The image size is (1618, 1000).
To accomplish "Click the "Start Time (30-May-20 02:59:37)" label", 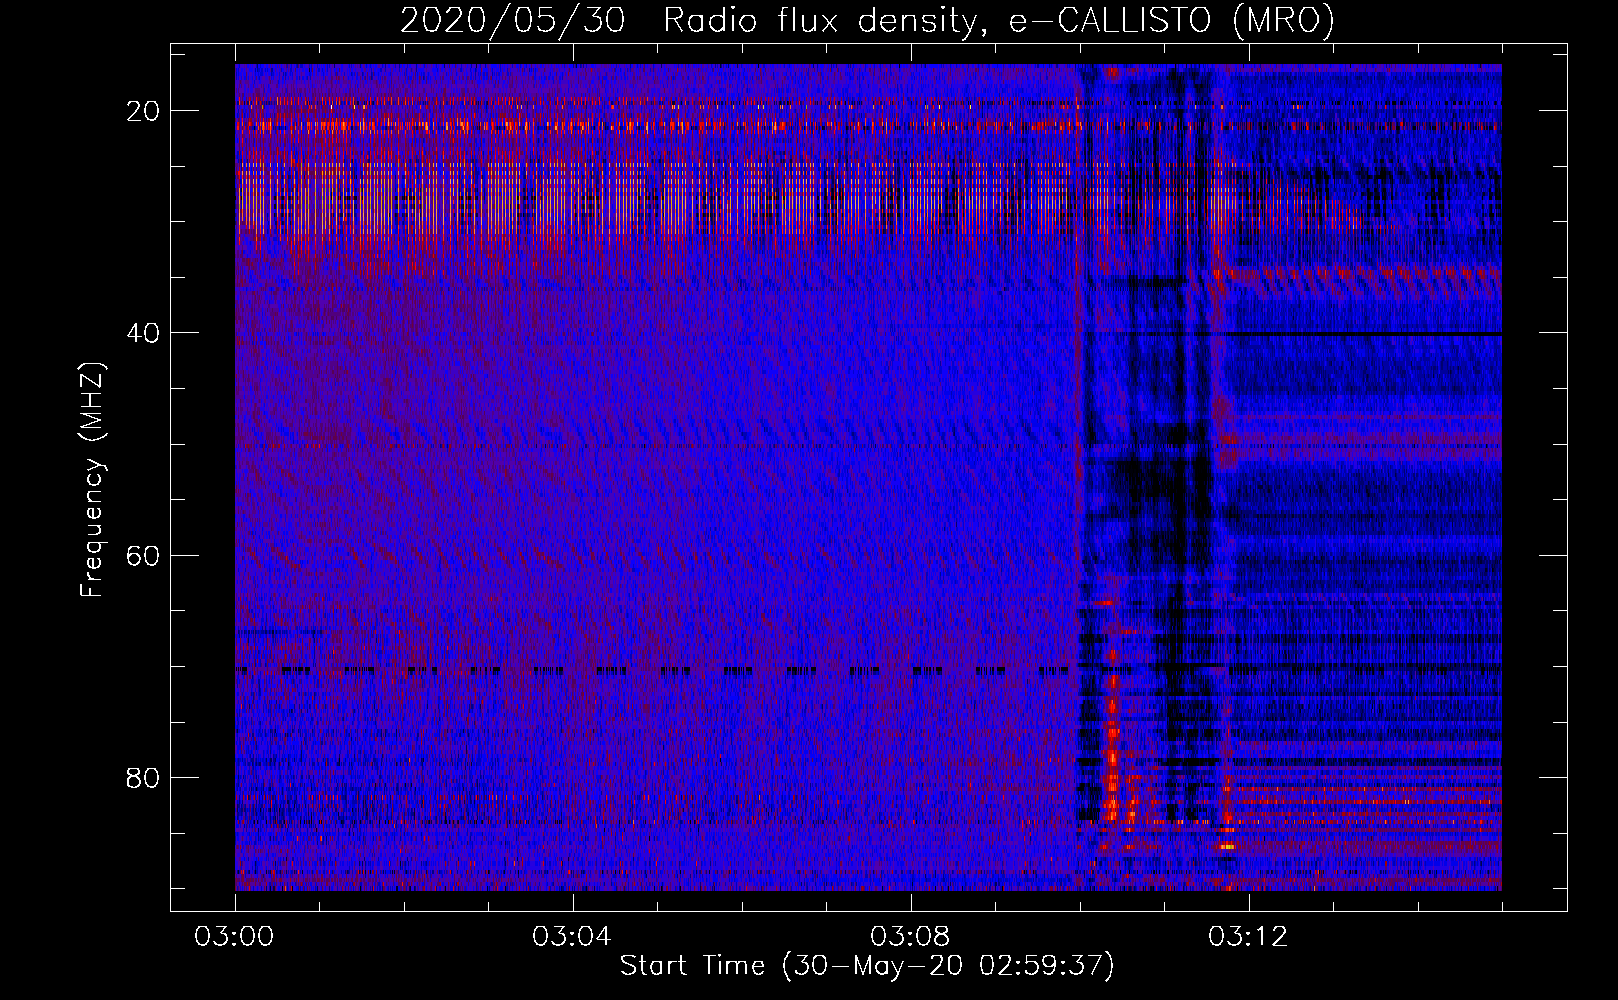I will pos(867,966).
